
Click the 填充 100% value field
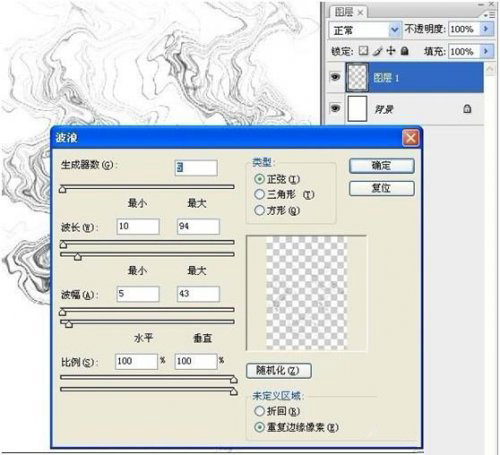464,51
